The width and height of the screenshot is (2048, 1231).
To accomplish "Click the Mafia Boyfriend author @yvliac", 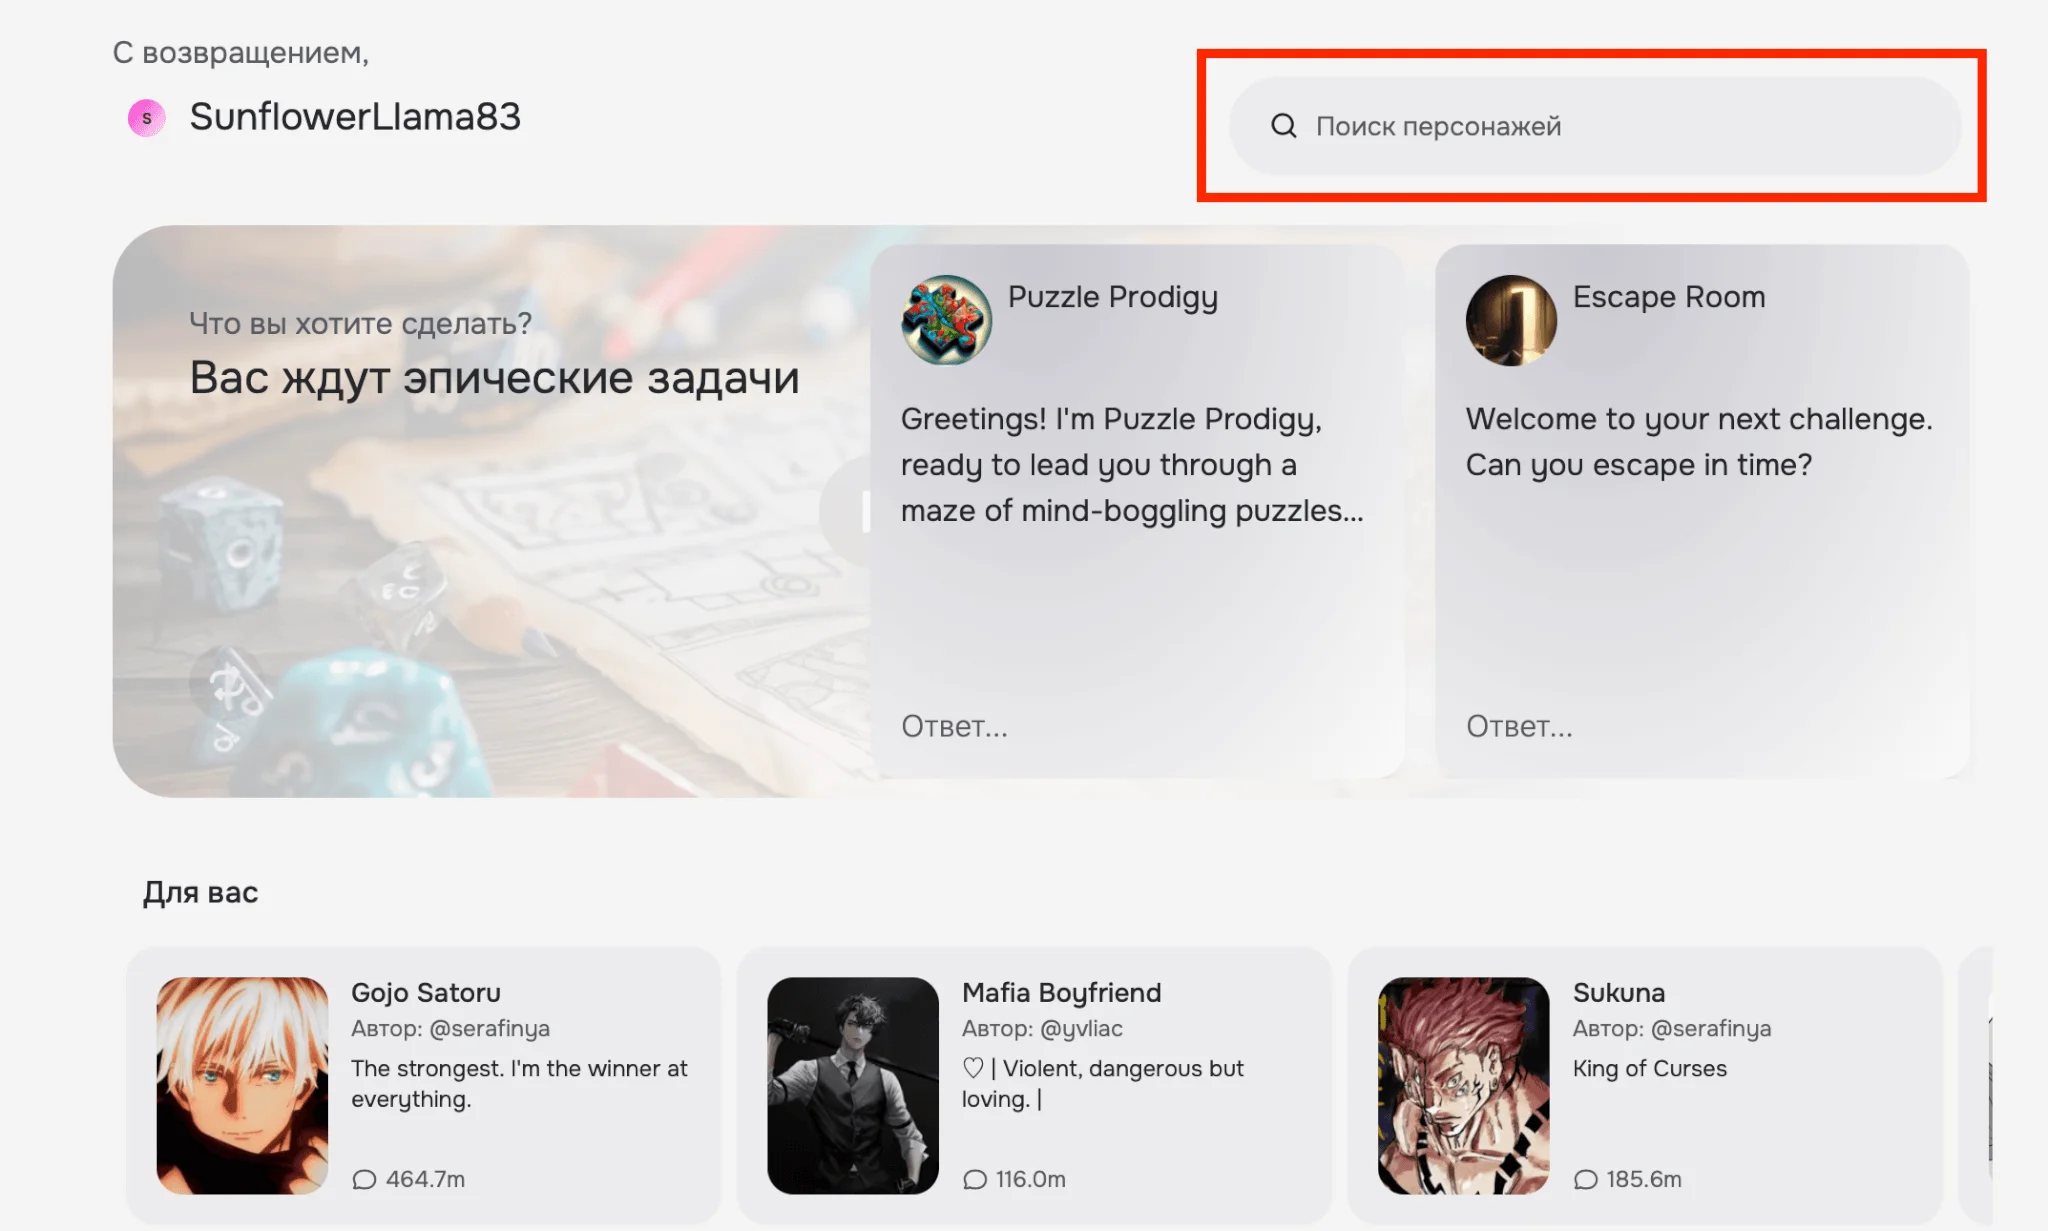I will click(x=1081, y=1028).
